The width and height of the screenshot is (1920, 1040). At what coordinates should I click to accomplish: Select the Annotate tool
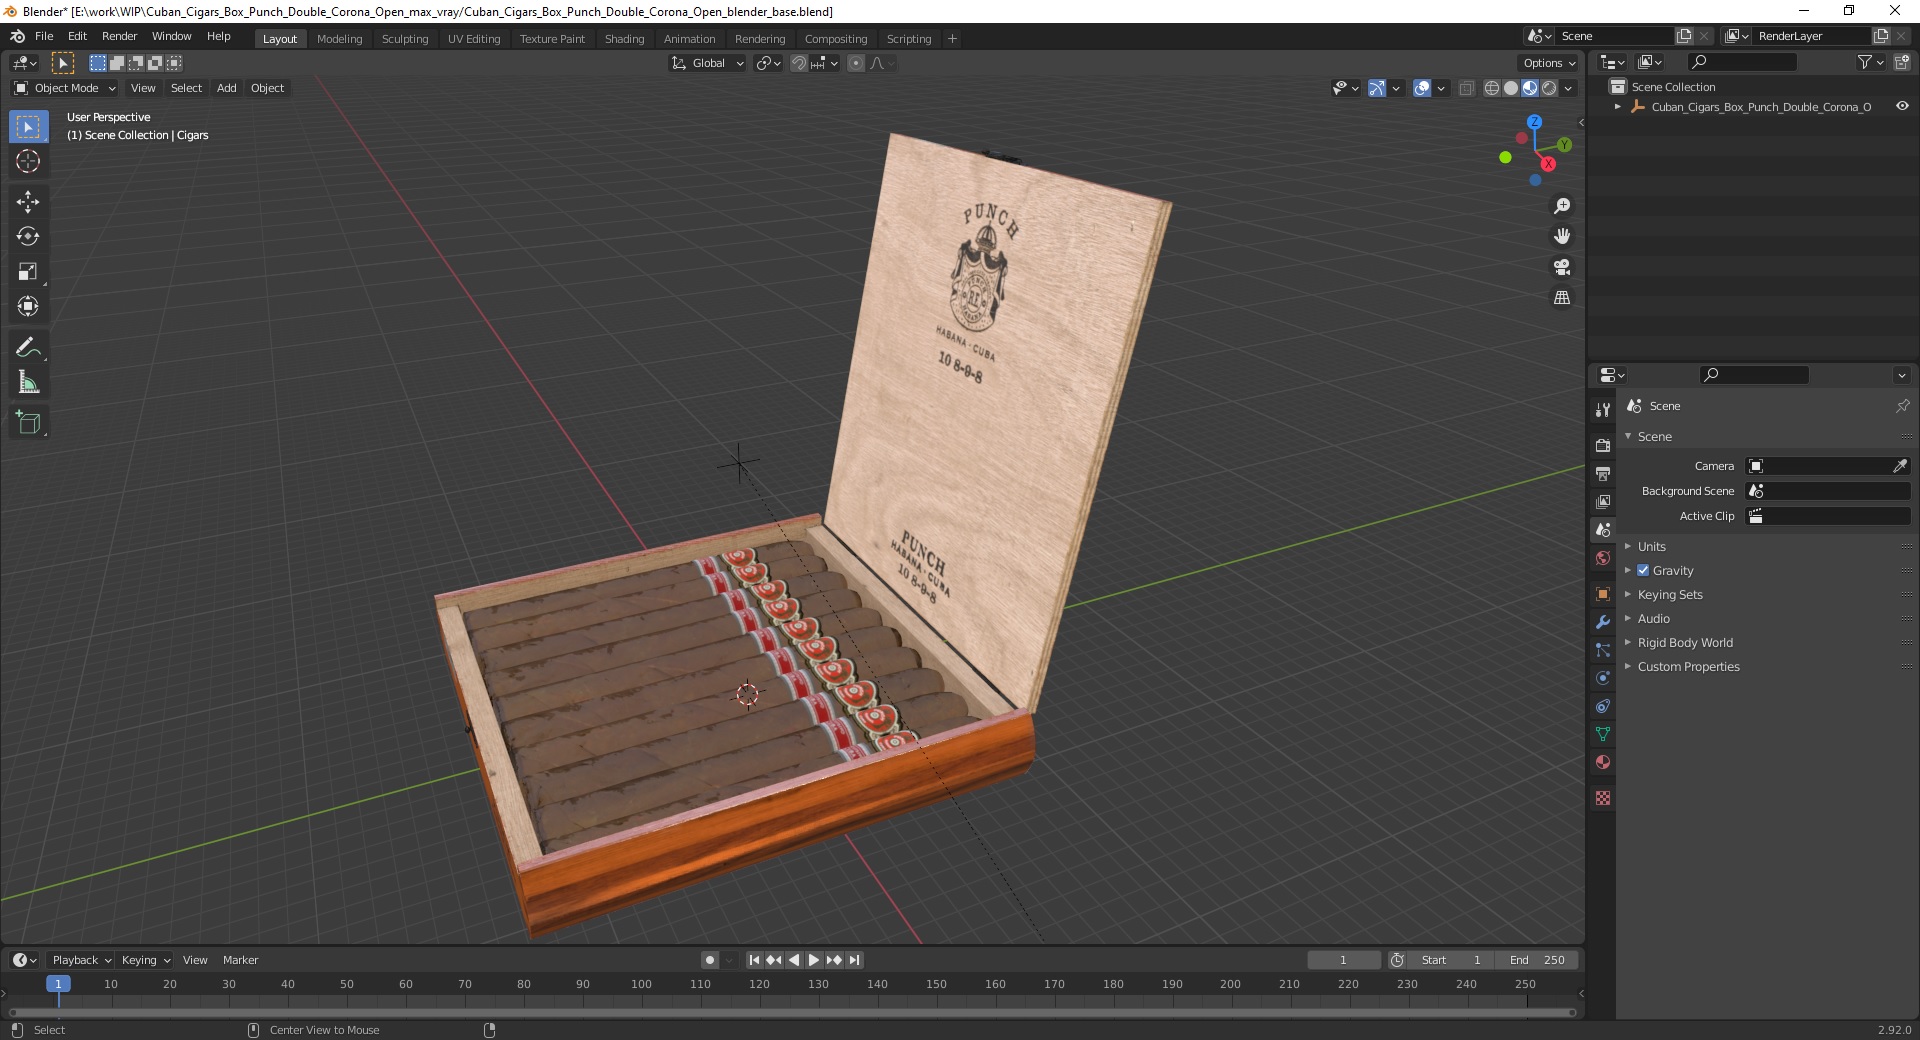tap(28, 348)
